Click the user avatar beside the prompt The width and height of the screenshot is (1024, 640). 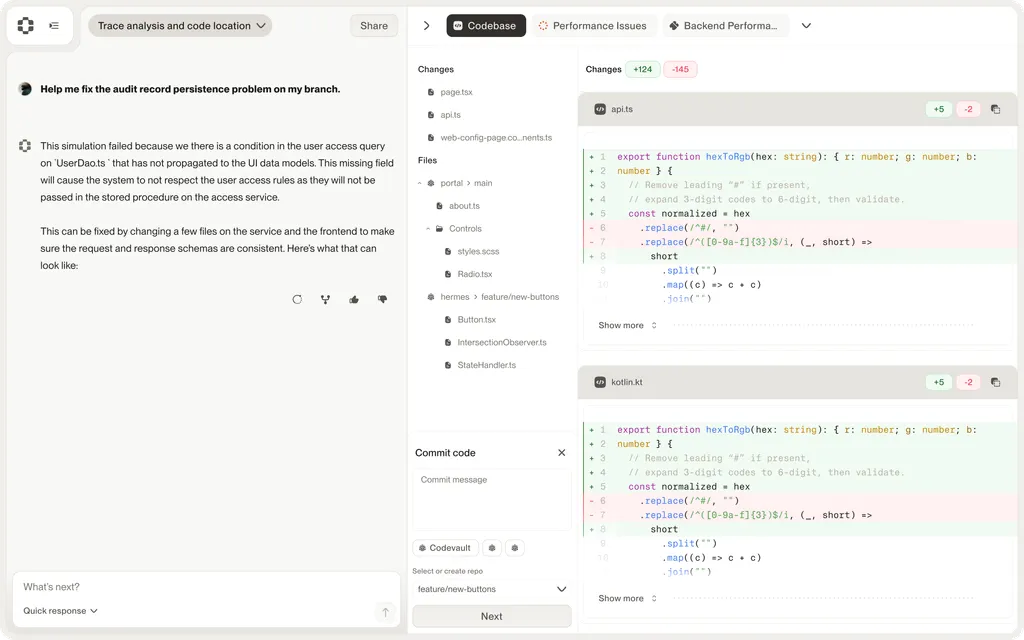tap(25, 89)
